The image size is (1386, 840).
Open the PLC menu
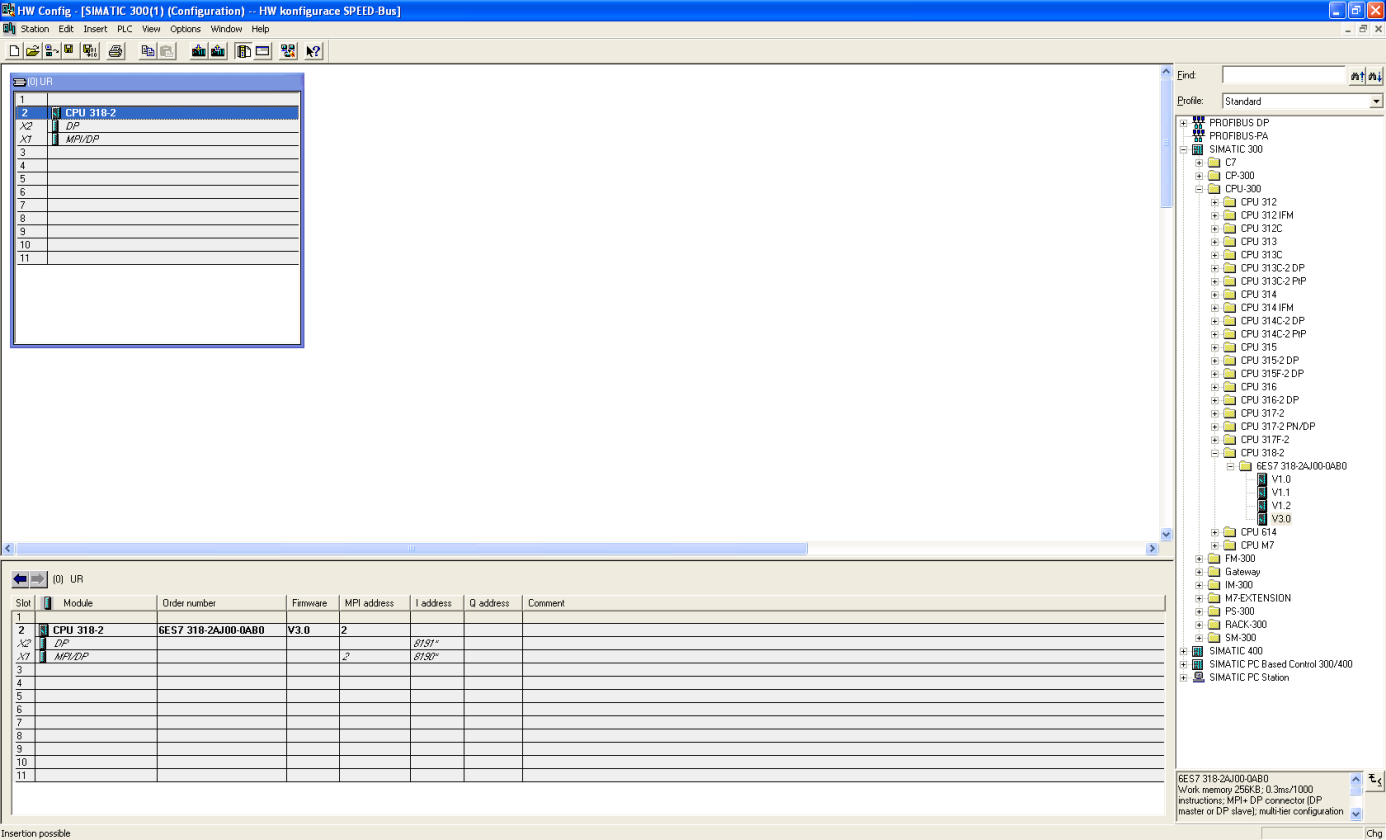(125, 29)
